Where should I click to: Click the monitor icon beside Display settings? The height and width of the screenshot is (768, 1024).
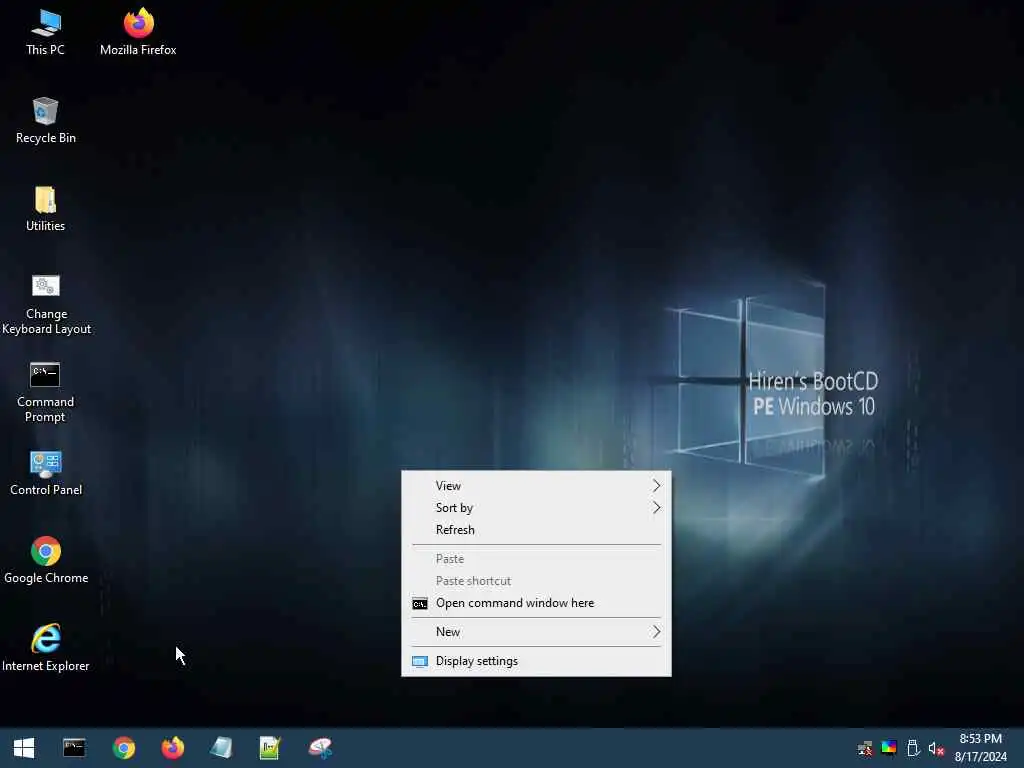[x=420, y=662]
